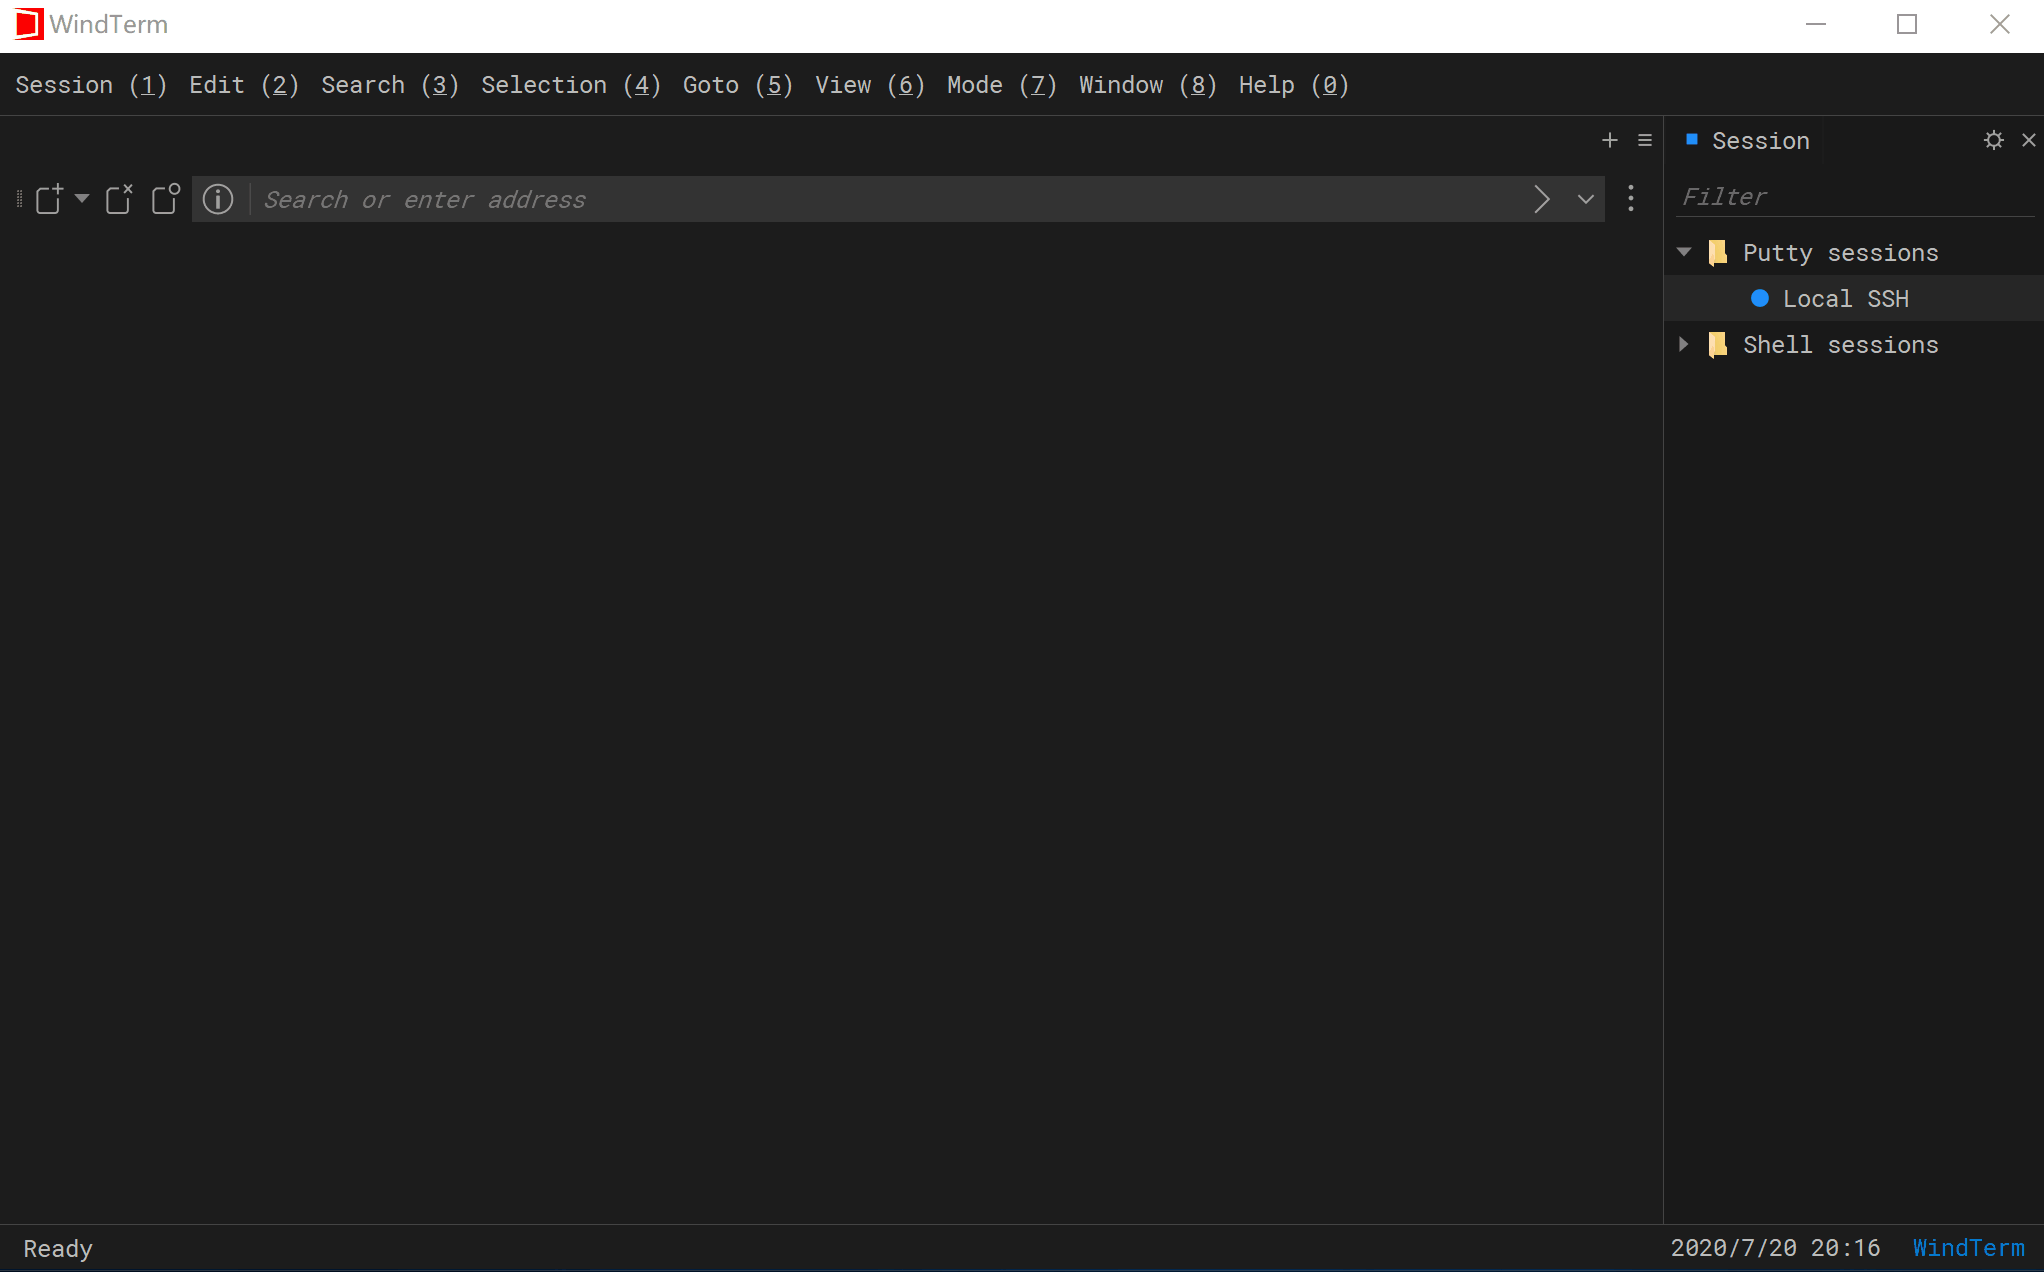Click the Filter field in Session panel
The height and width of the screenshot is (1272, 2044).
click(1856, 197)
